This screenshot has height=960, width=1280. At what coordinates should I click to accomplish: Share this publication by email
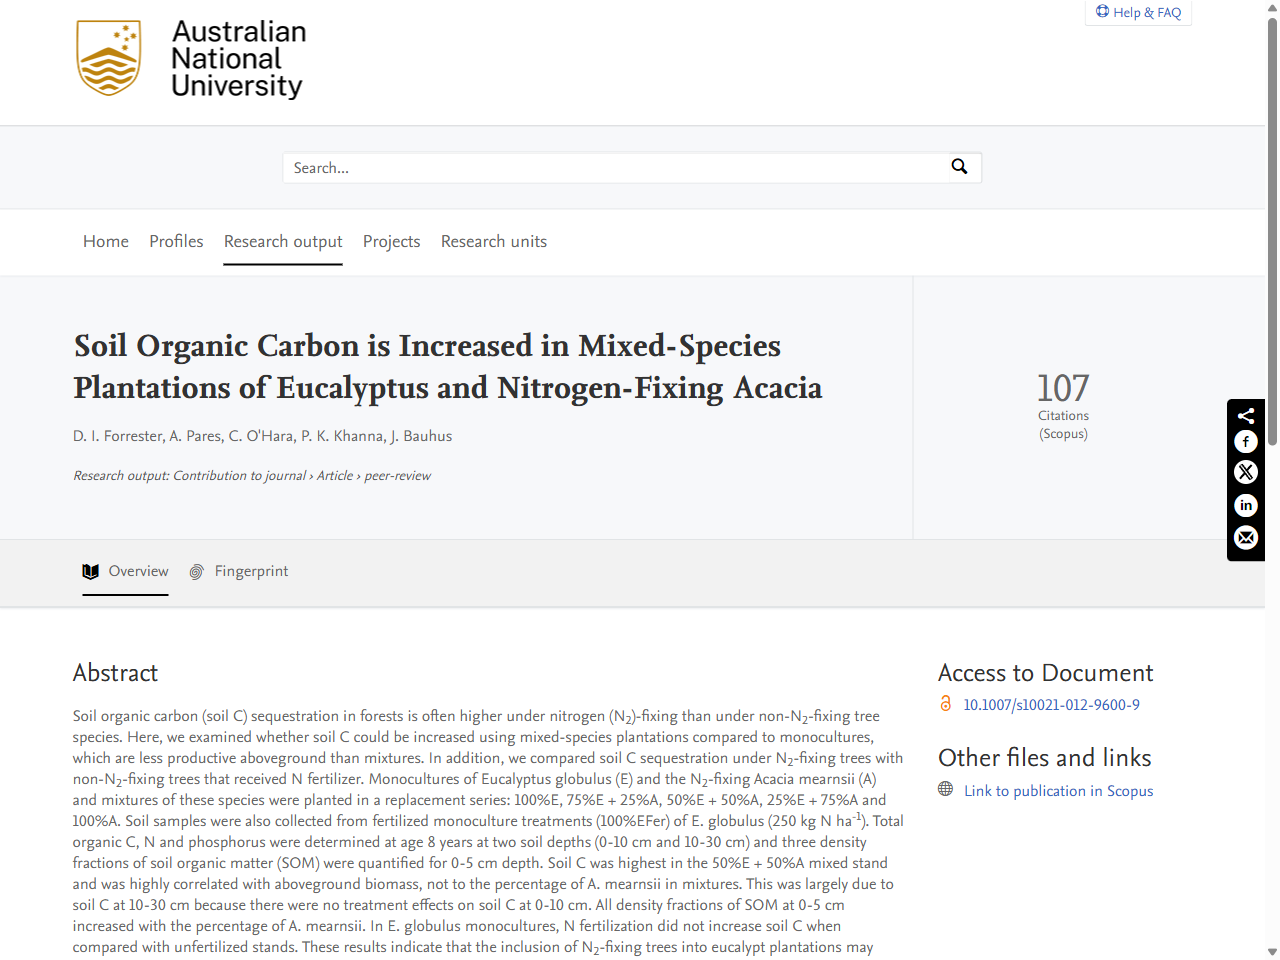[x=1245, y=538]
